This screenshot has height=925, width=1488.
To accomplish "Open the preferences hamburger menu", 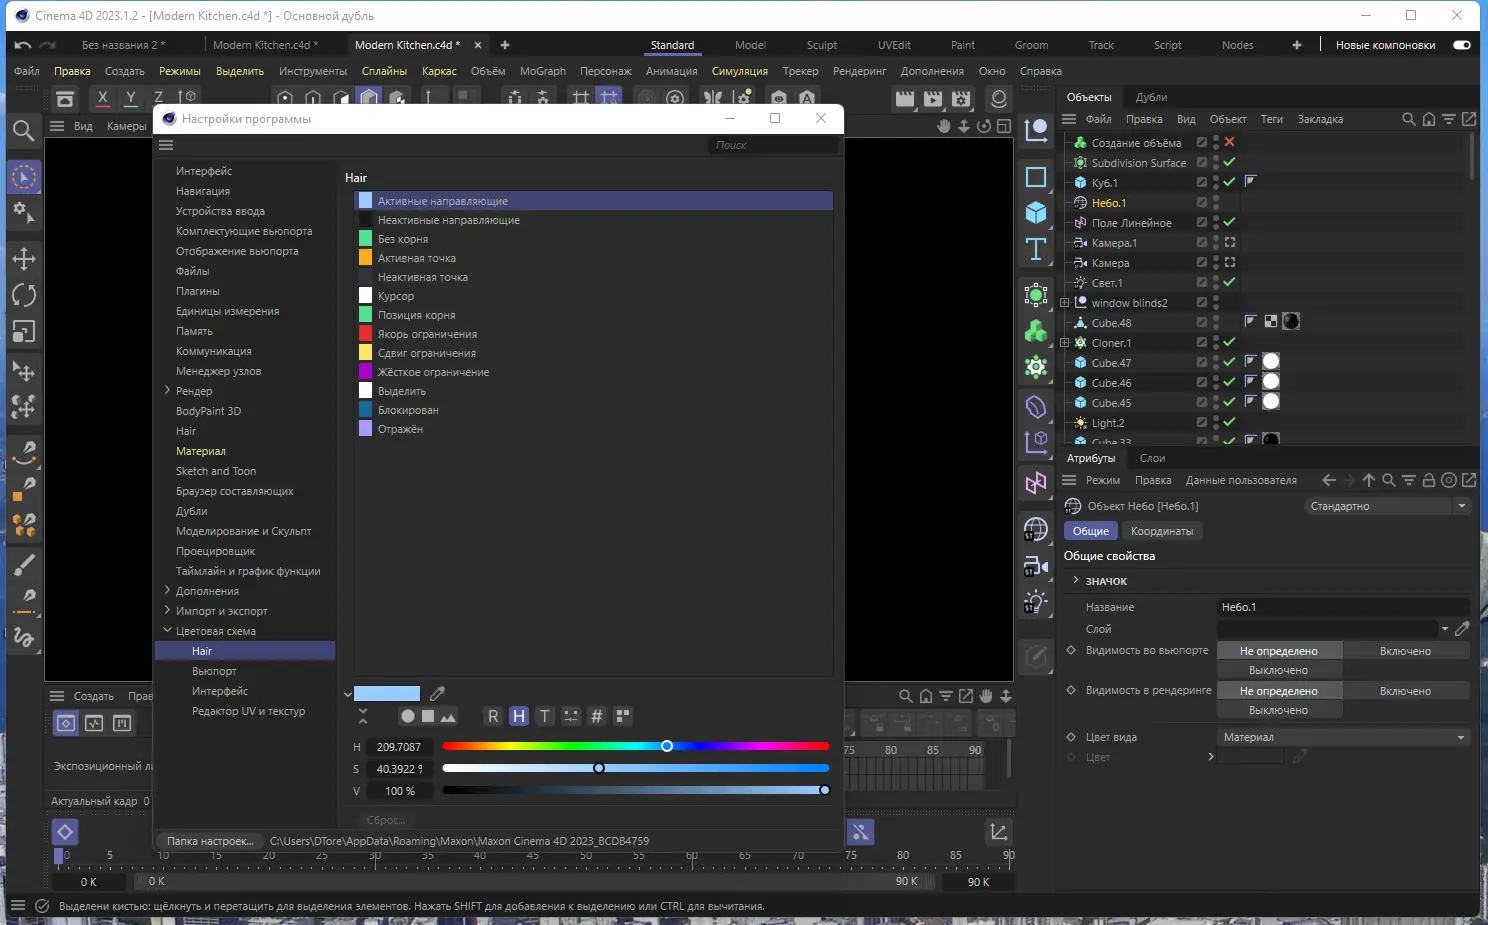I will [x=166, y=145].
